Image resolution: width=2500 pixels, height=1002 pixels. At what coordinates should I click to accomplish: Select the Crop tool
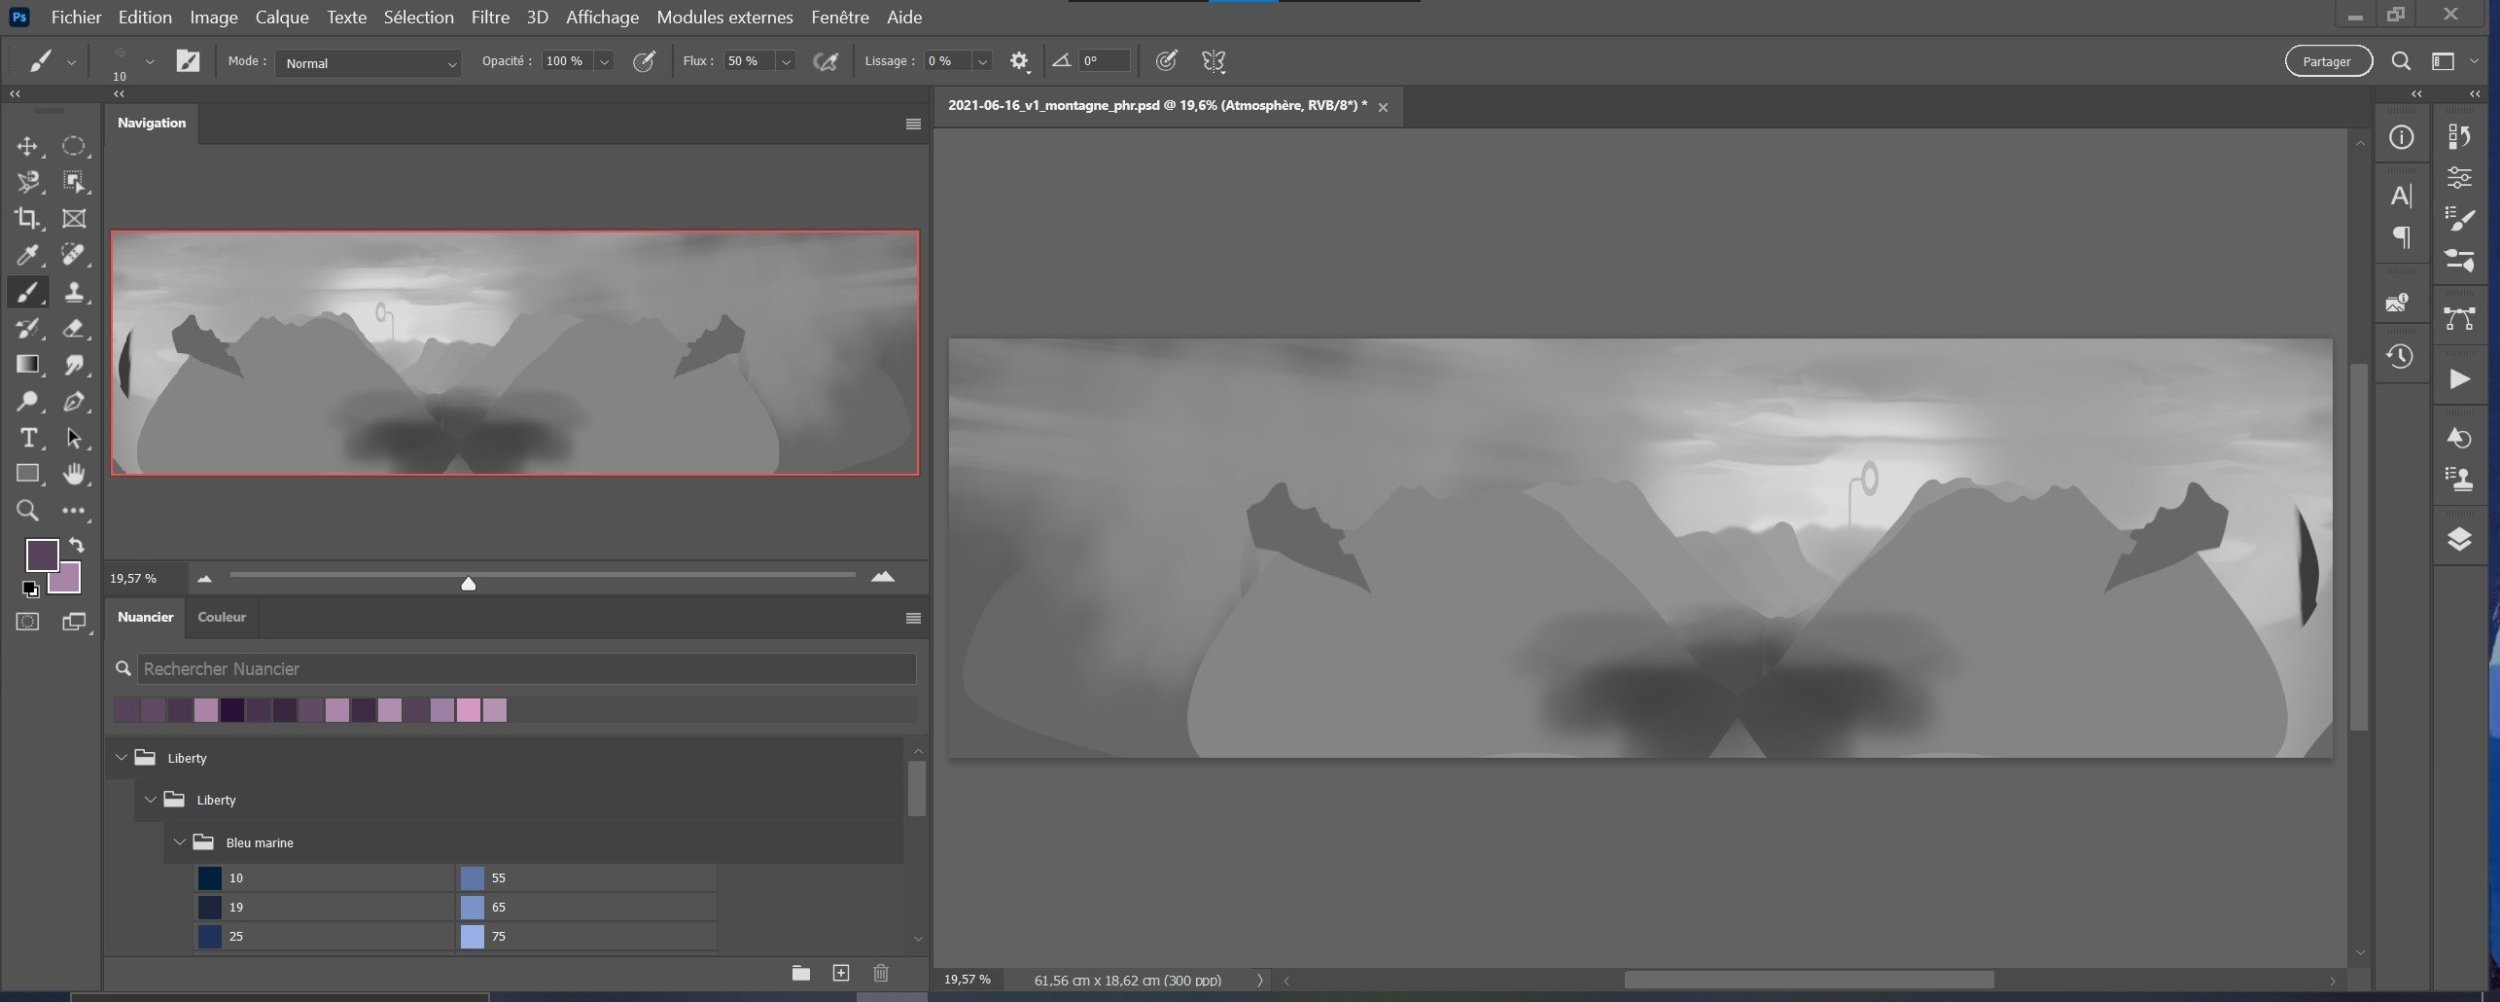[27, 218]
